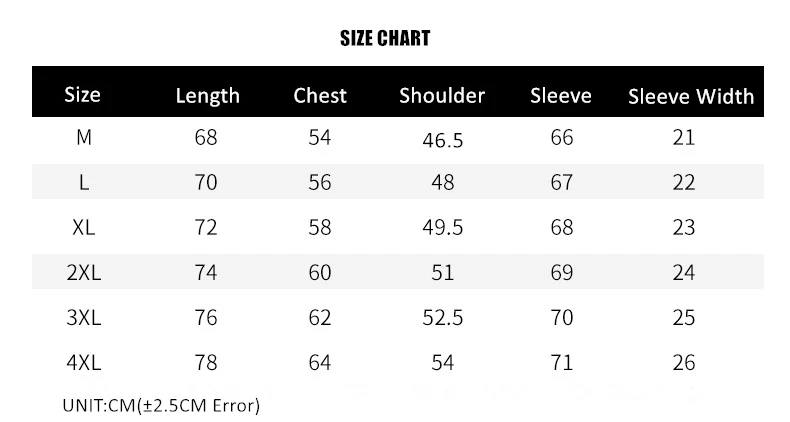Click the Length column header
790x422 pixels.
208,96
